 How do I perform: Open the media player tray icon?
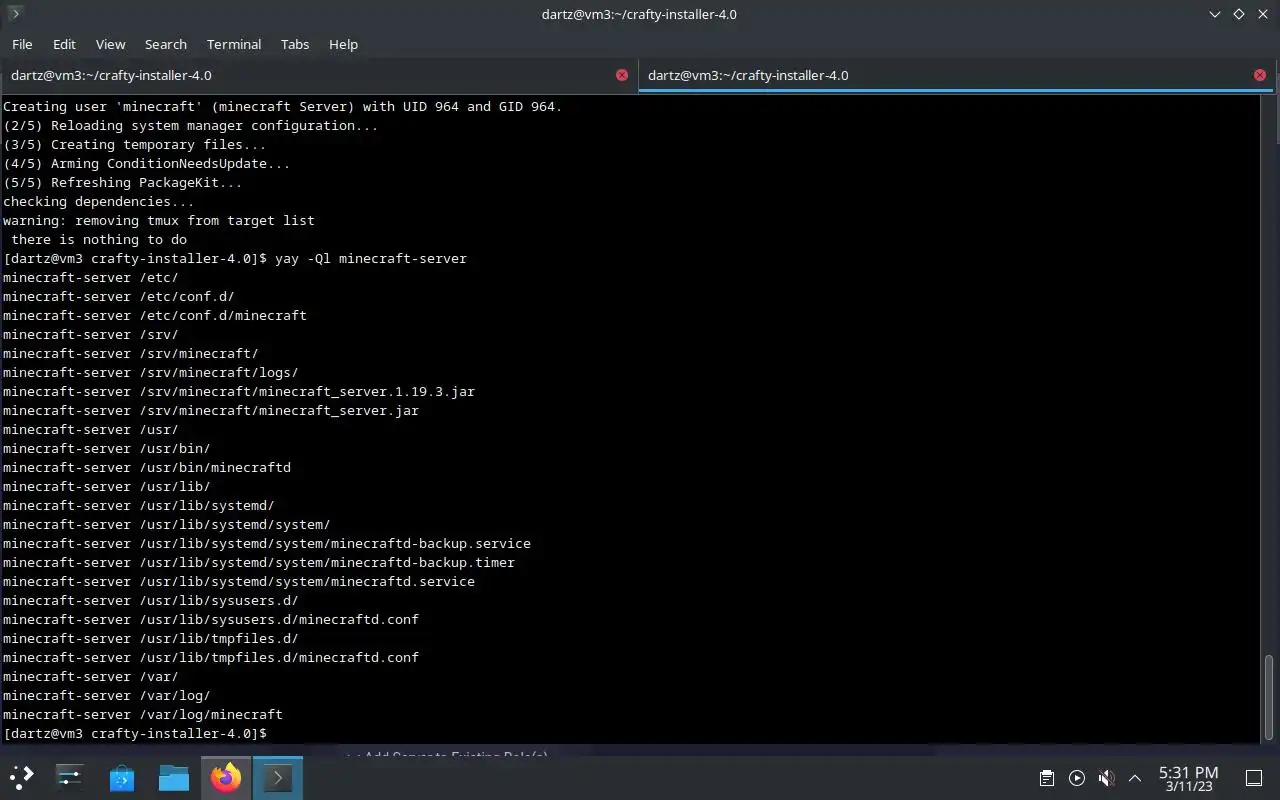pyautogui.click(x=1076, y=778)
